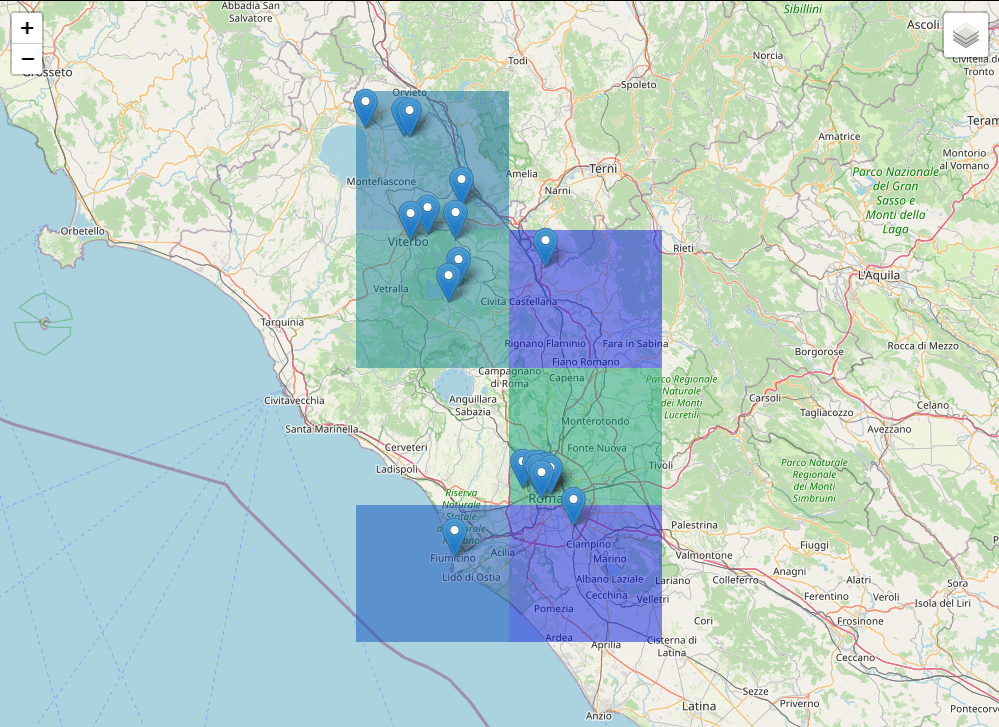
Task: Zoom in with the plus button
Action: [x=27, y=28]
